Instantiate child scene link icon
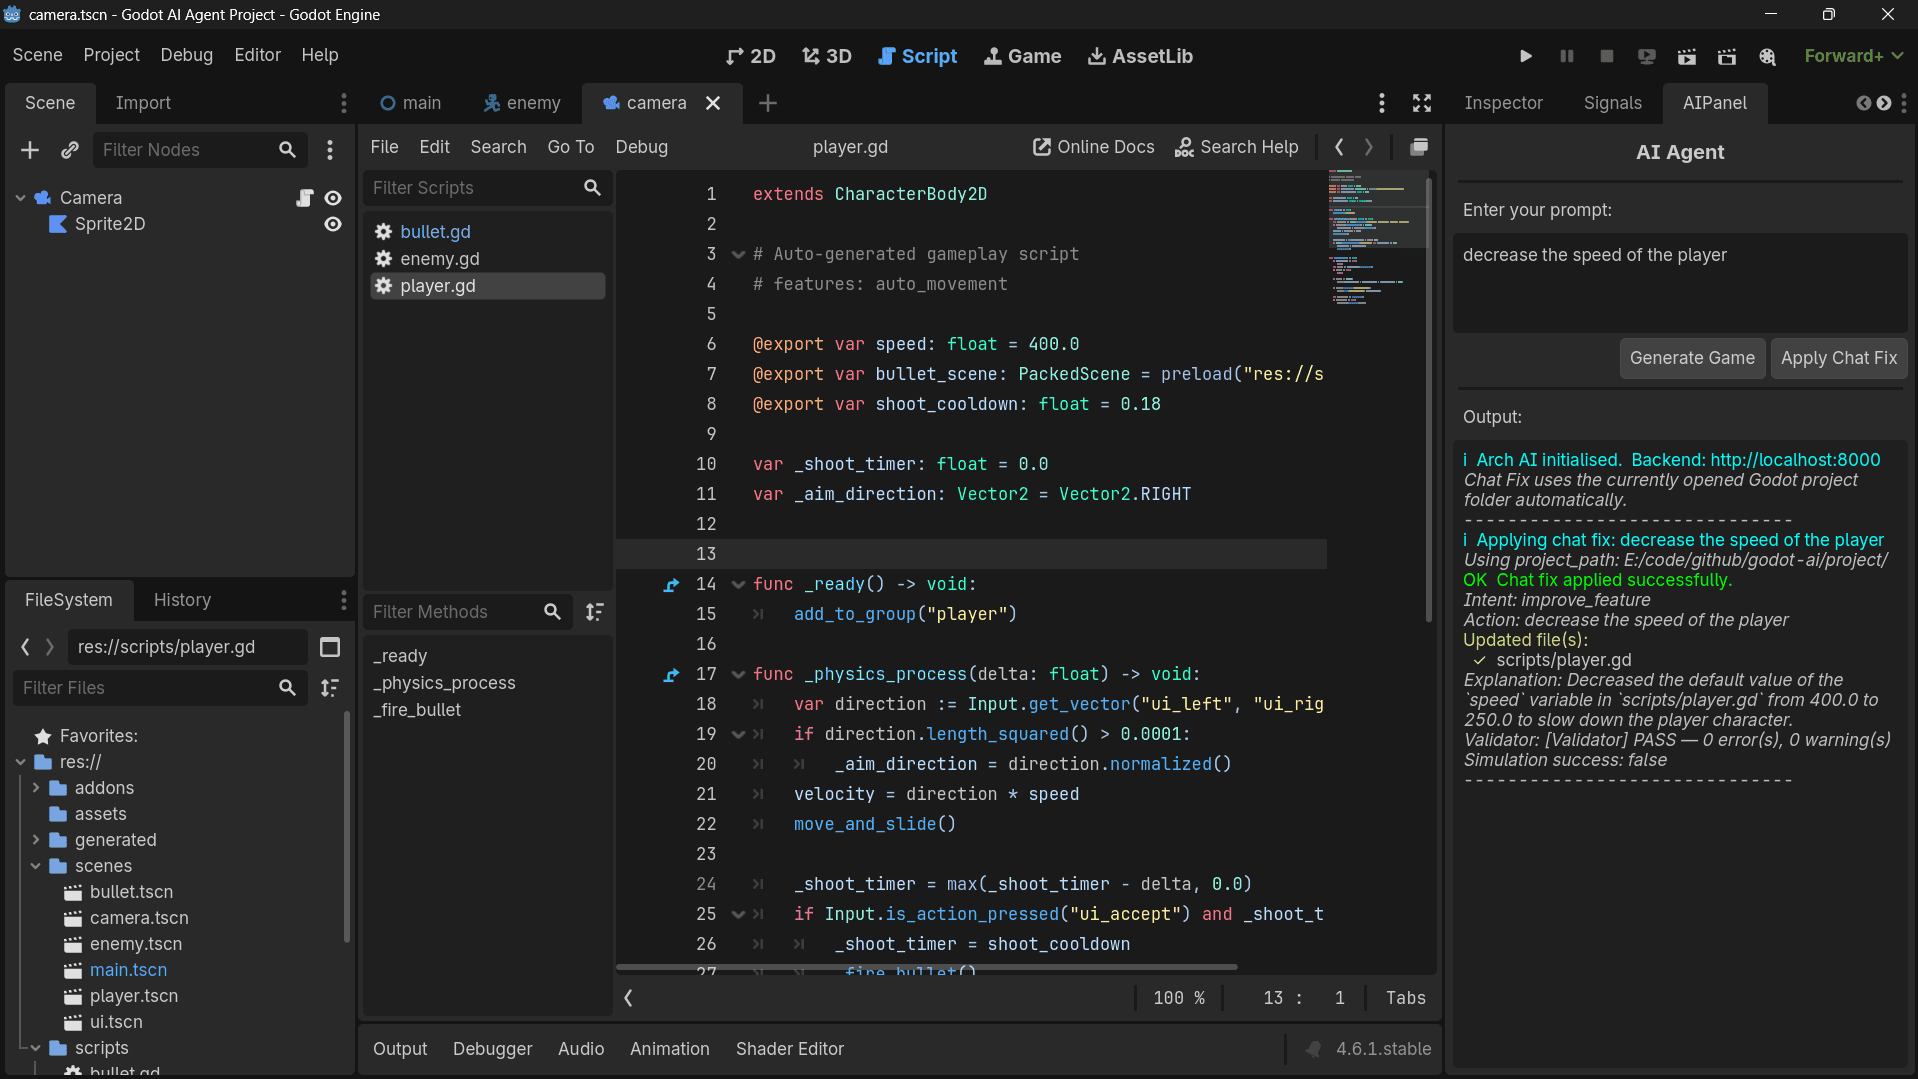 [x=69, y=150]
